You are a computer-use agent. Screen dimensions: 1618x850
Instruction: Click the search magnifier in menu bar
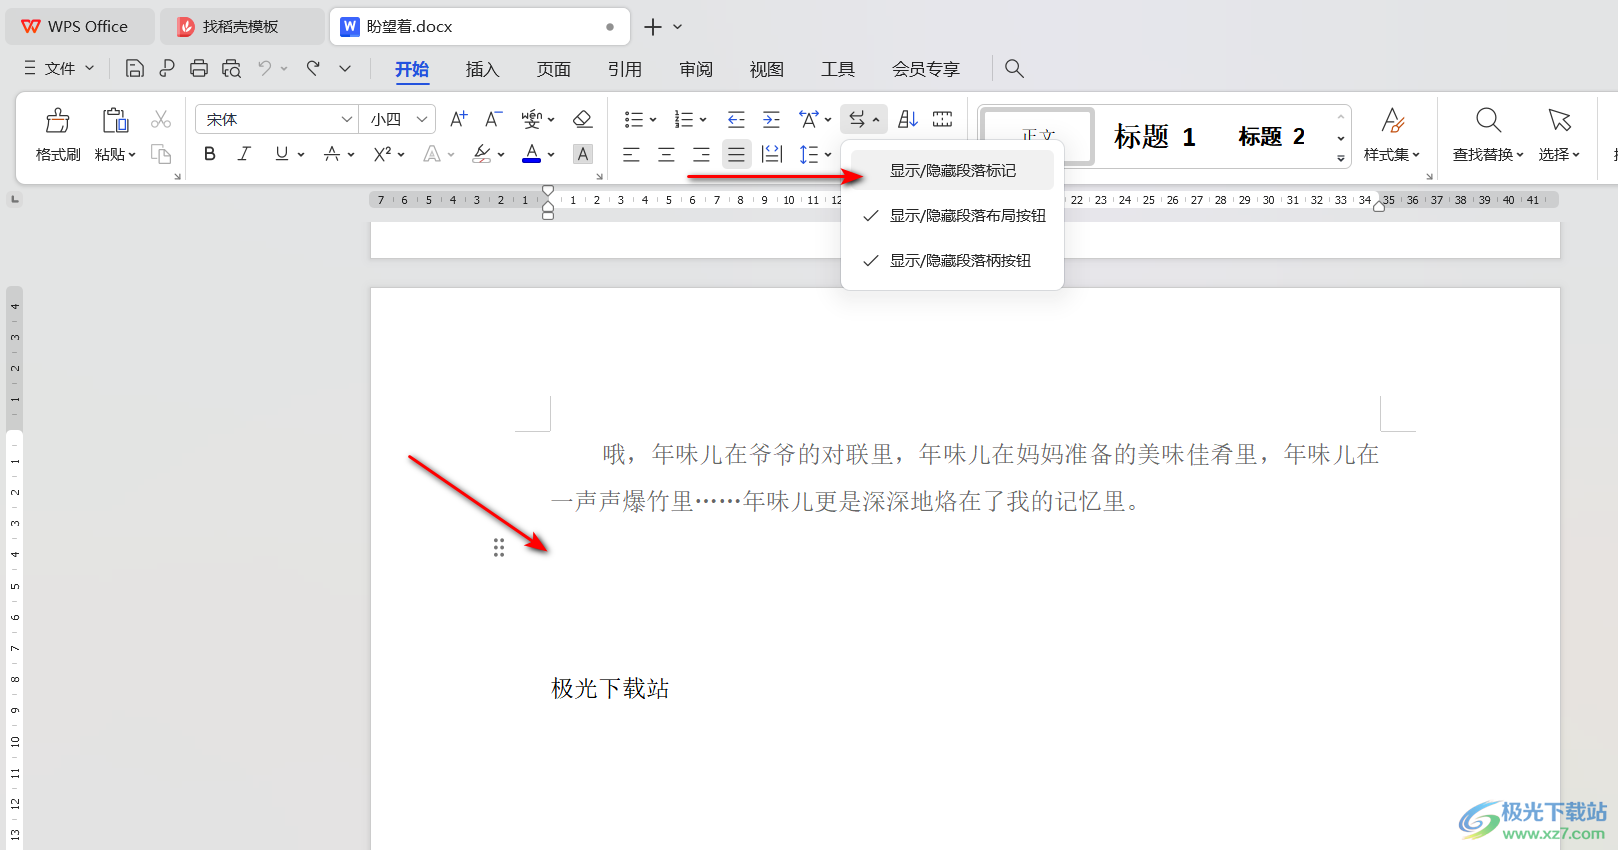coord(1014,68)
